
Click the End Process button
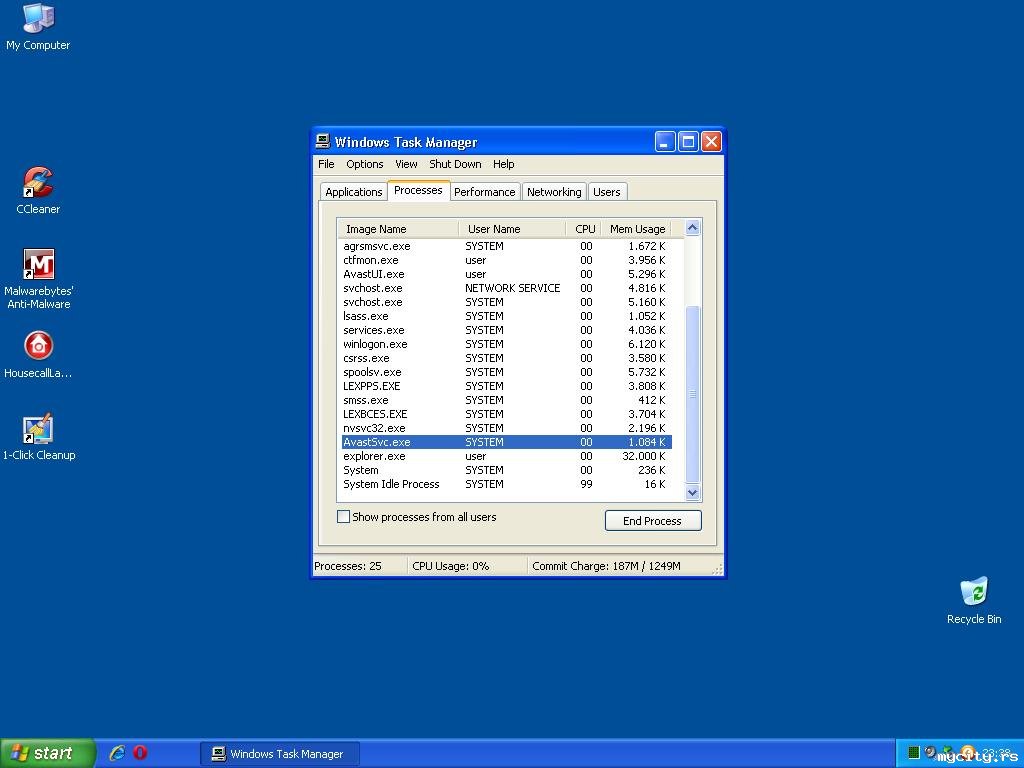tap(653, 520)
